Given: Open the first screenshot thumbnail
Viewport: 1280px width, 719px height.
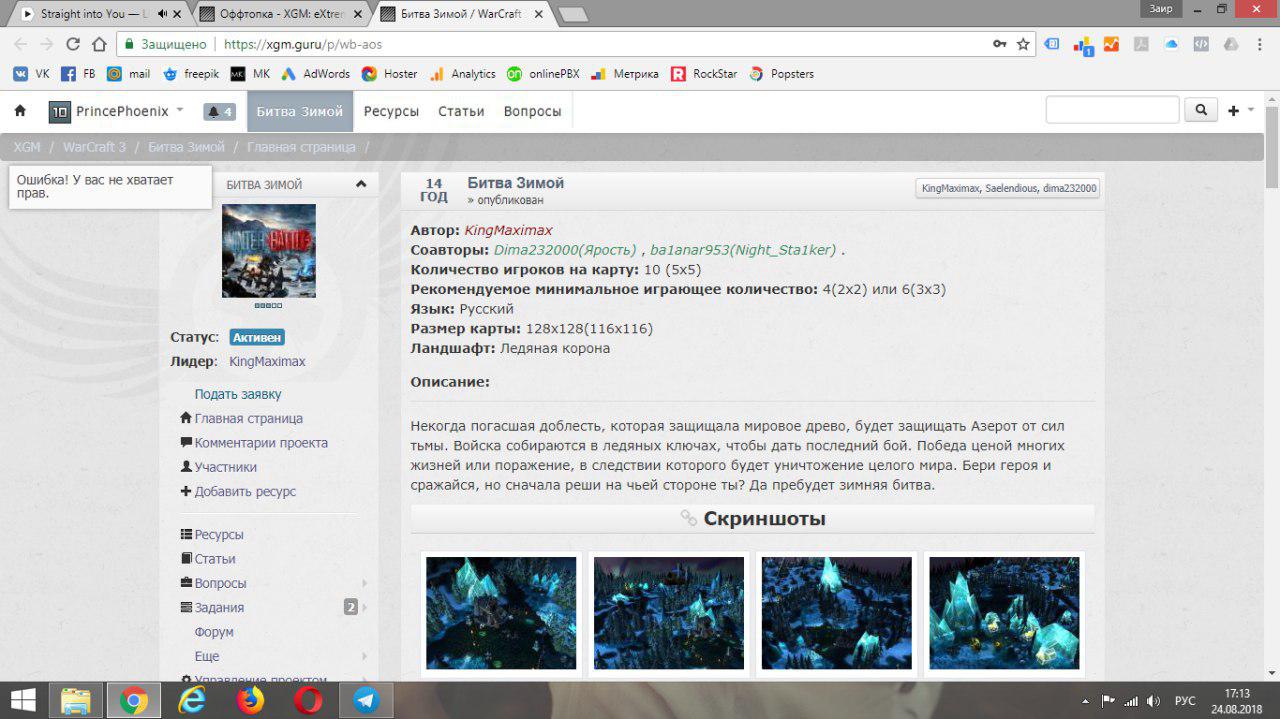Looking at the screenshot, I should pos(501,613).
